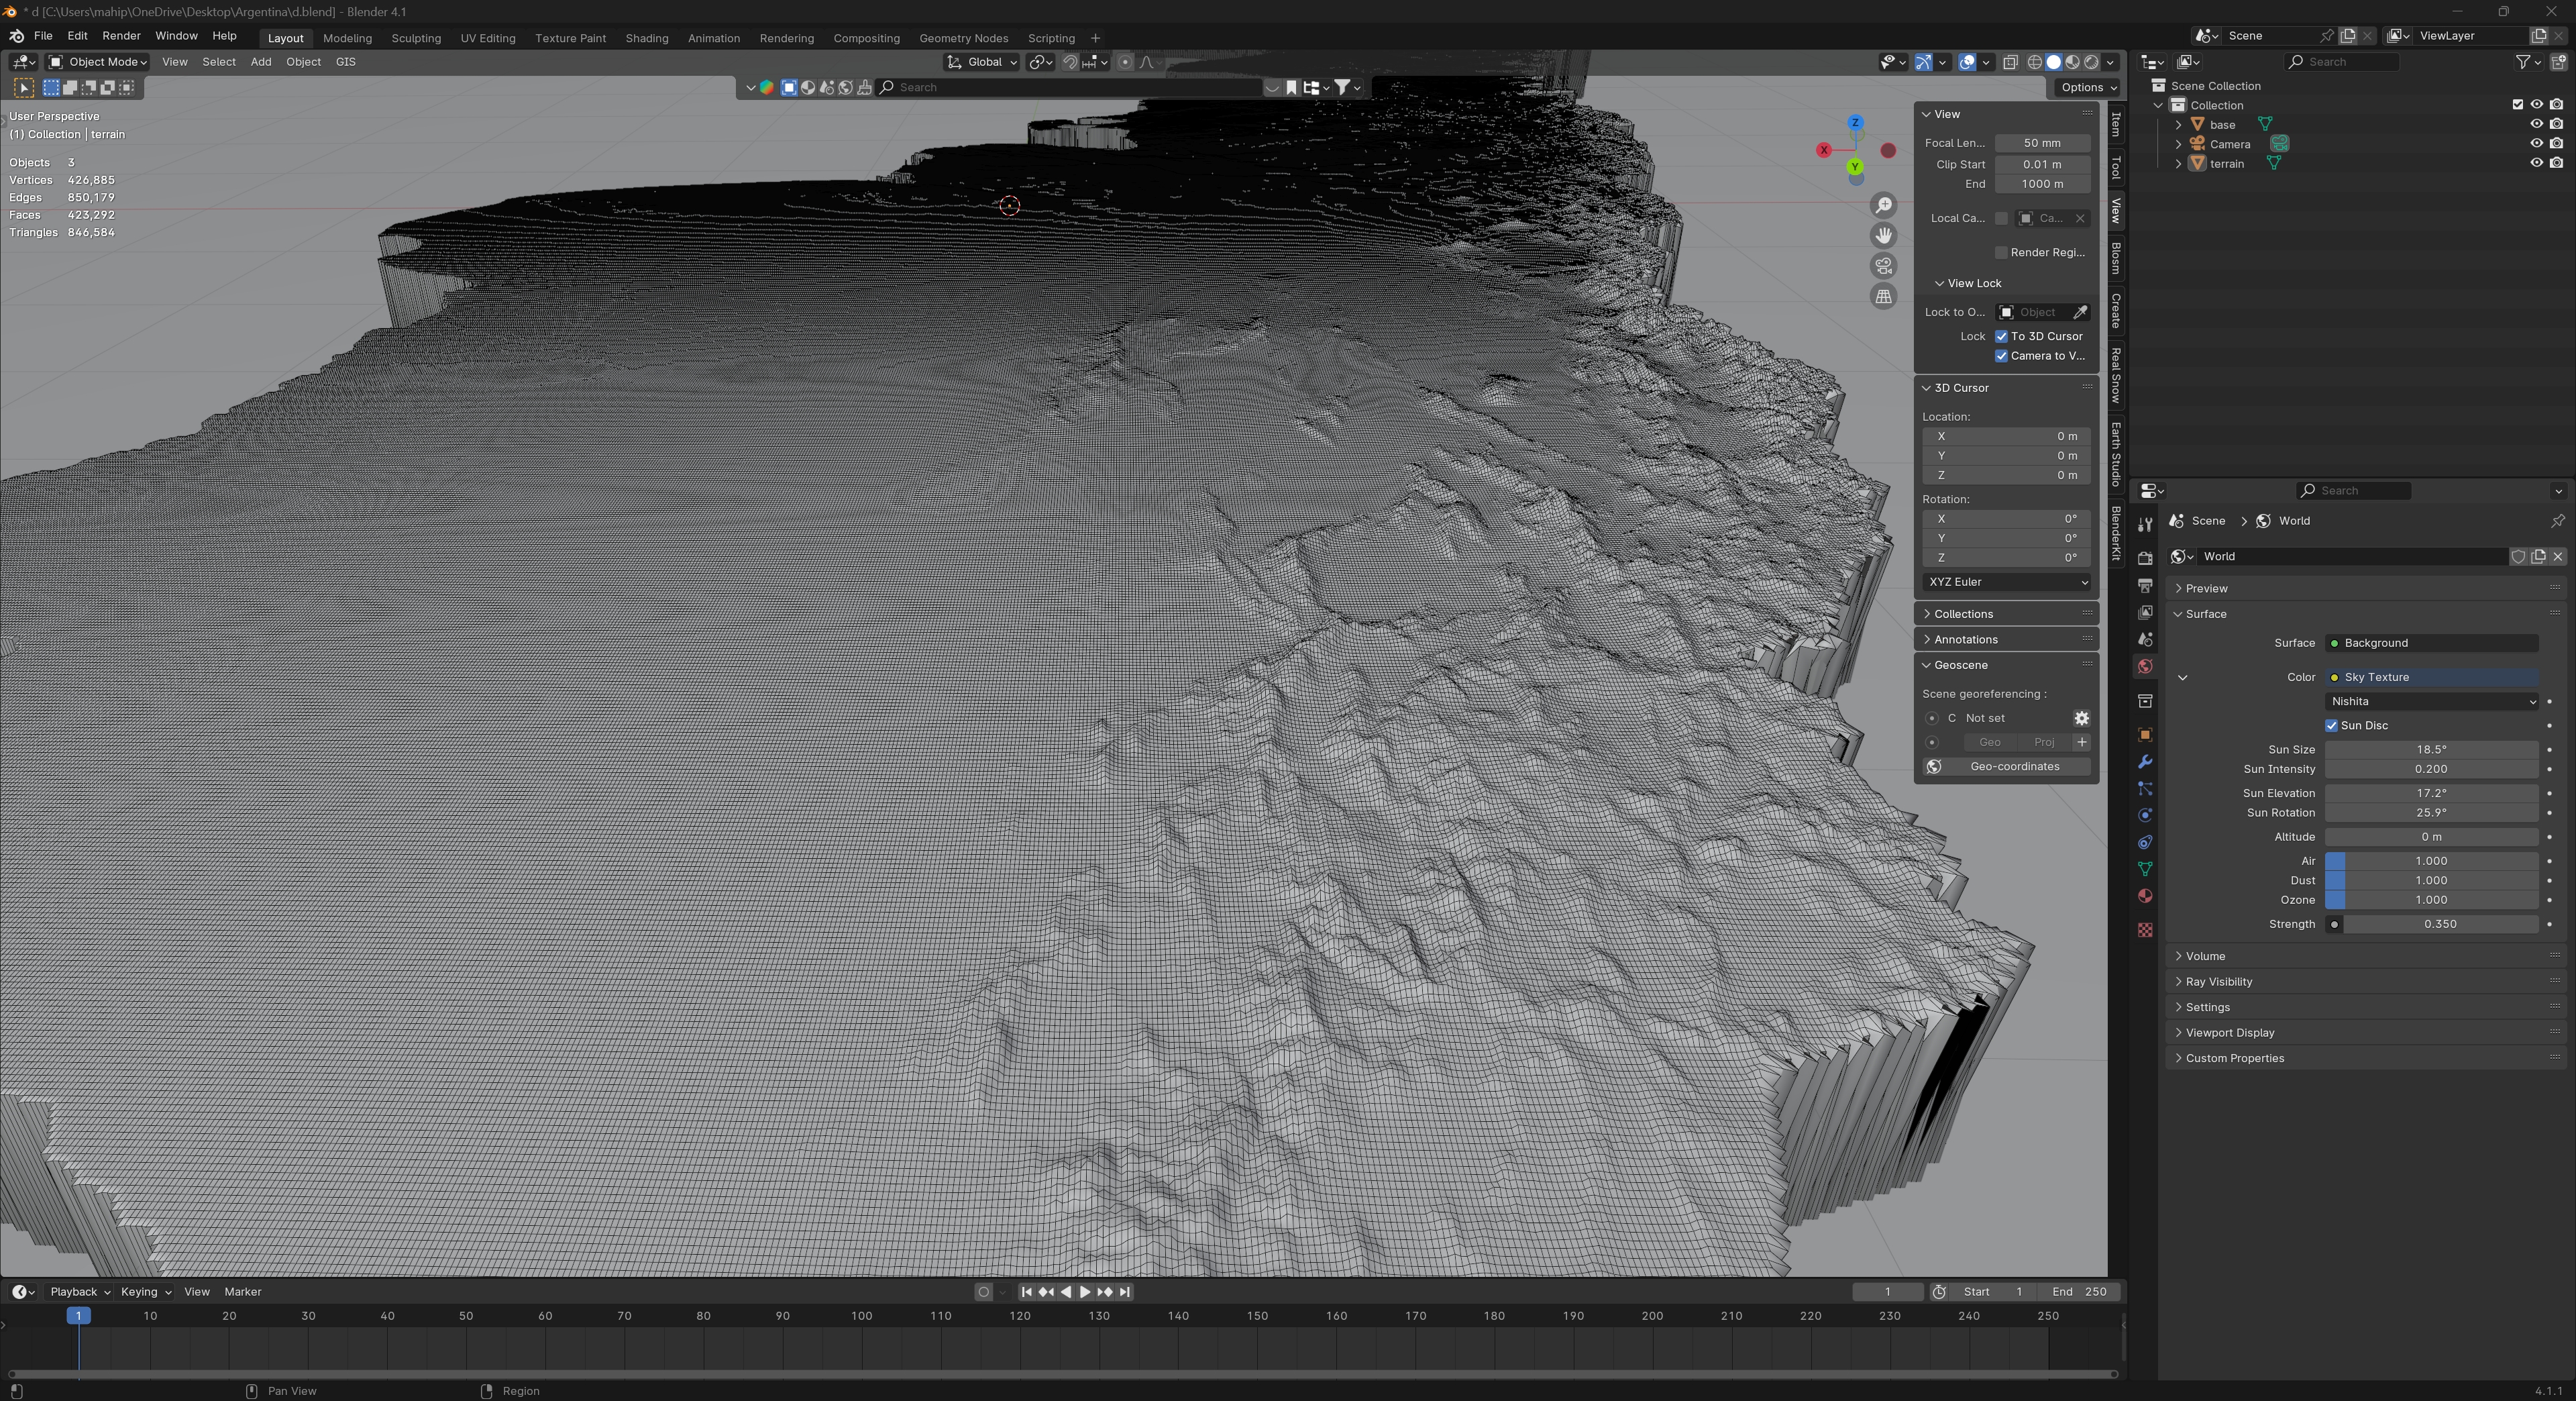The image size is (2576, 1401).
Task: Hide the terrain object in outliner
Action: 2536,163
